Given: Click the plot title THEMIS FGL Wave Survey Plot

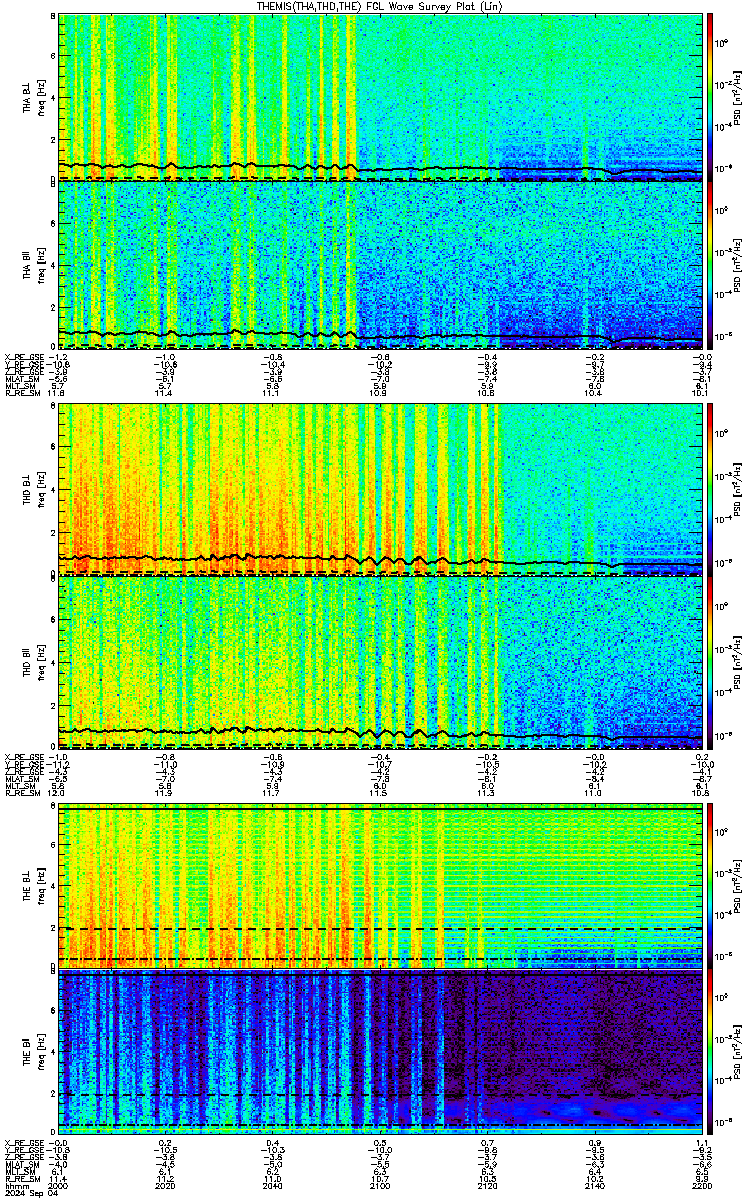Looking at the screenshot, I should tap(381, 6).
